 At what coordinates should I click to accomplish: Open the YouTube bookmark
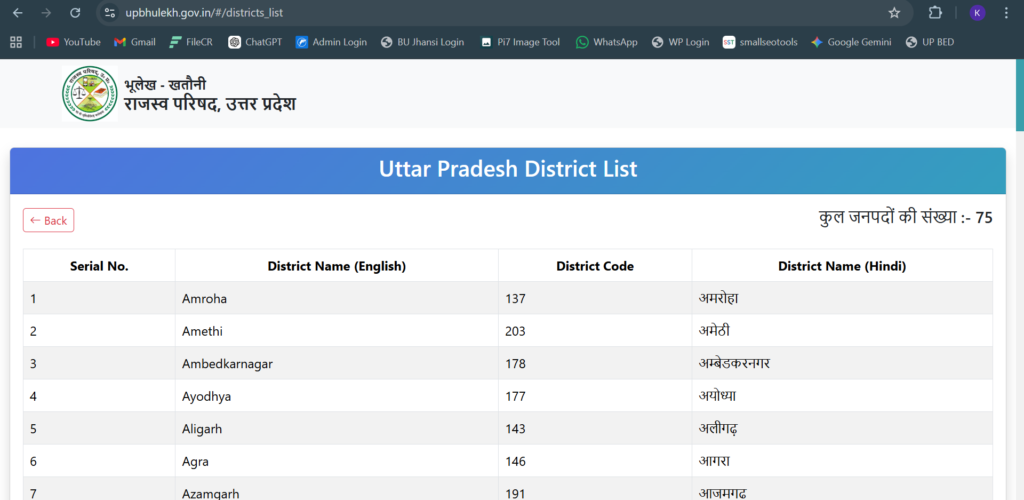tap(73, 42)
